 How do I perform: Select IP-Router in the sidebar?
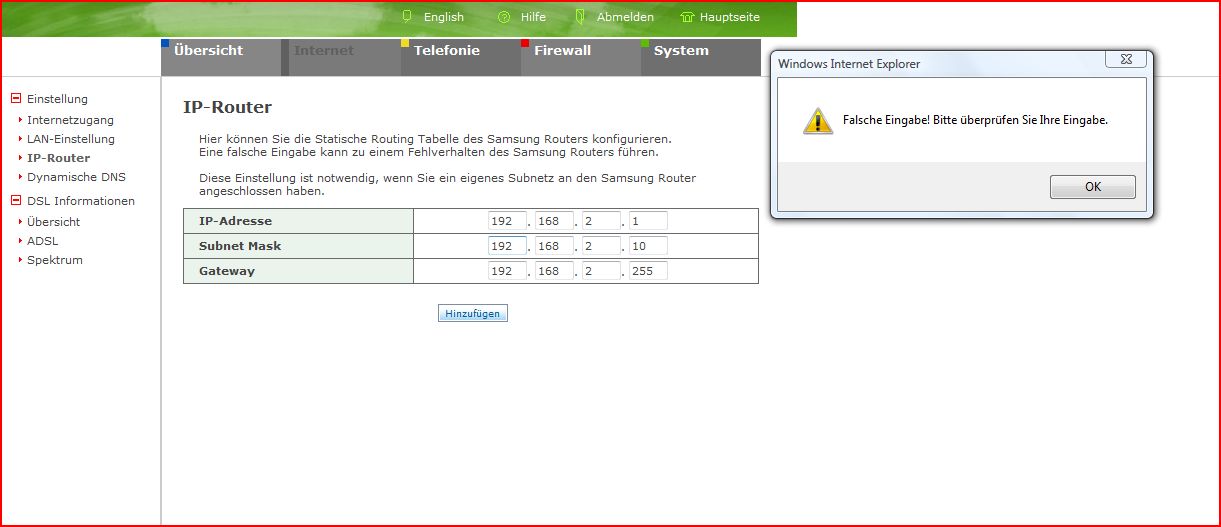click(58, 158)
